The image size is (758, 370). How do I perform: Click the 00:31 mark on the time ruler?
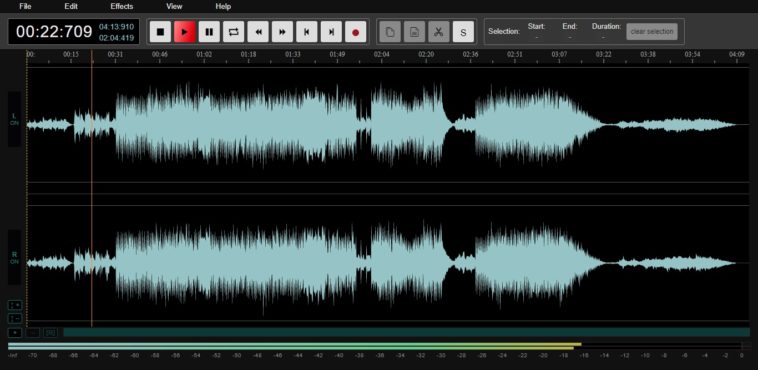coord(115,55)
